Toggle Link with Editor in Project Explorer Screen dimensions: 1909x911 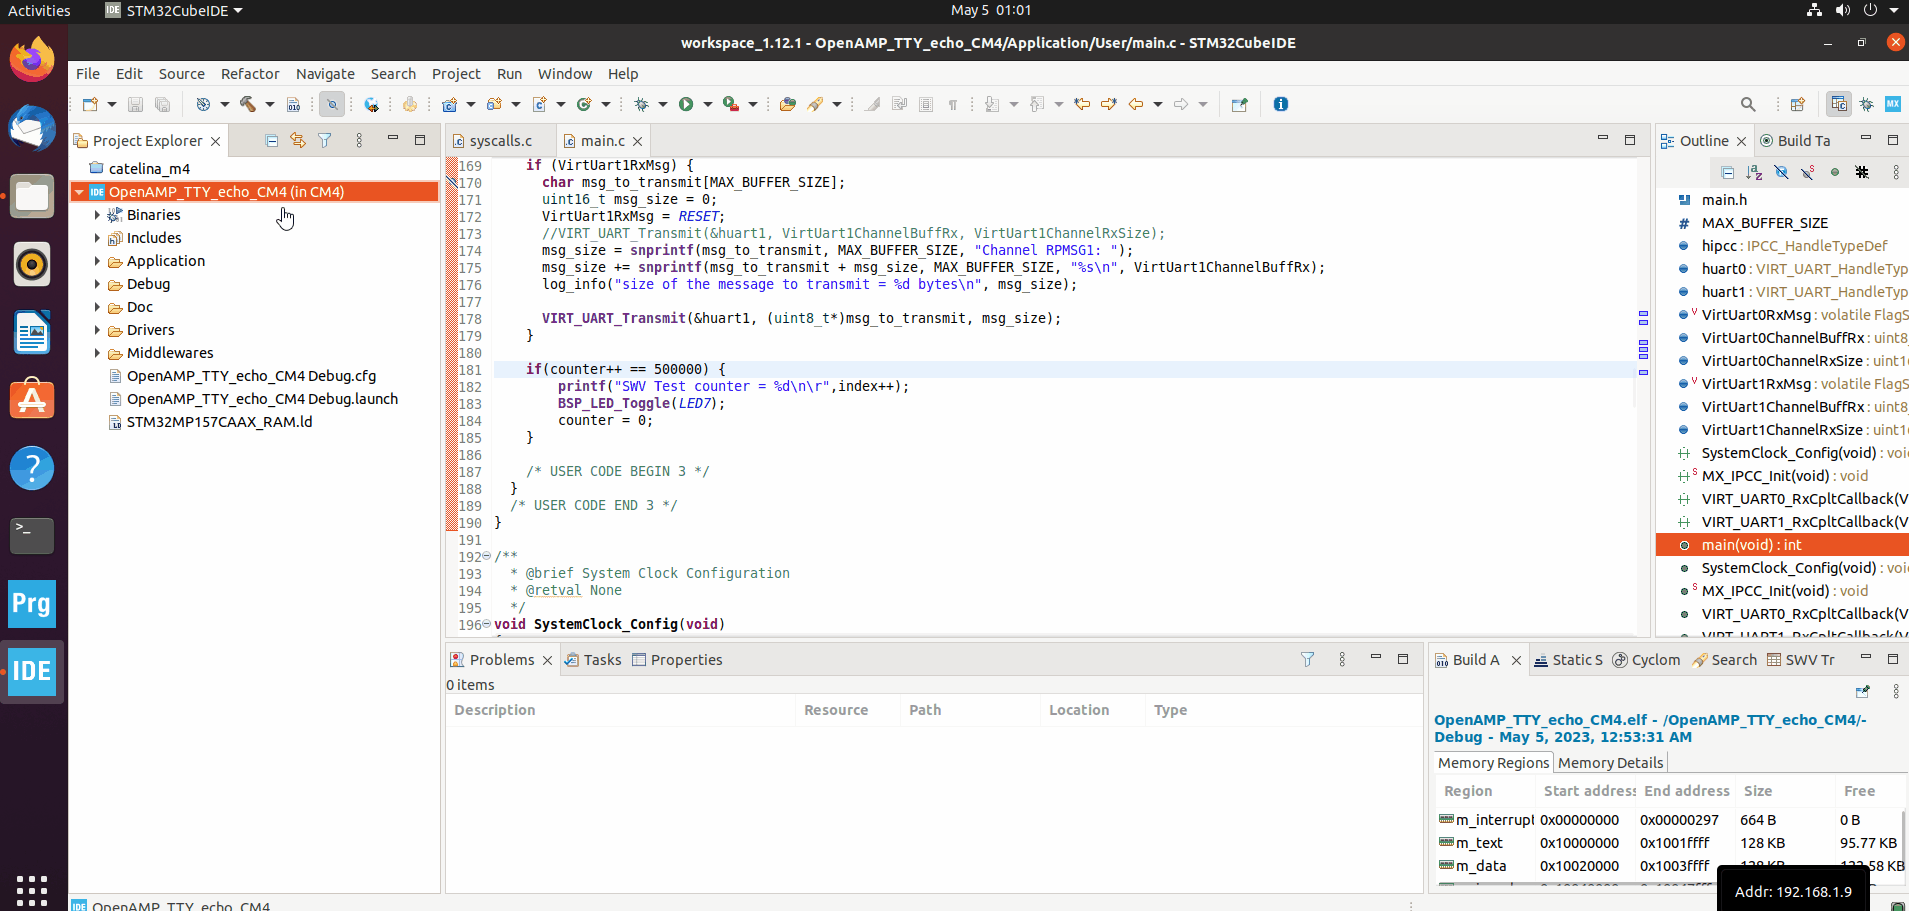pos(298,141)
